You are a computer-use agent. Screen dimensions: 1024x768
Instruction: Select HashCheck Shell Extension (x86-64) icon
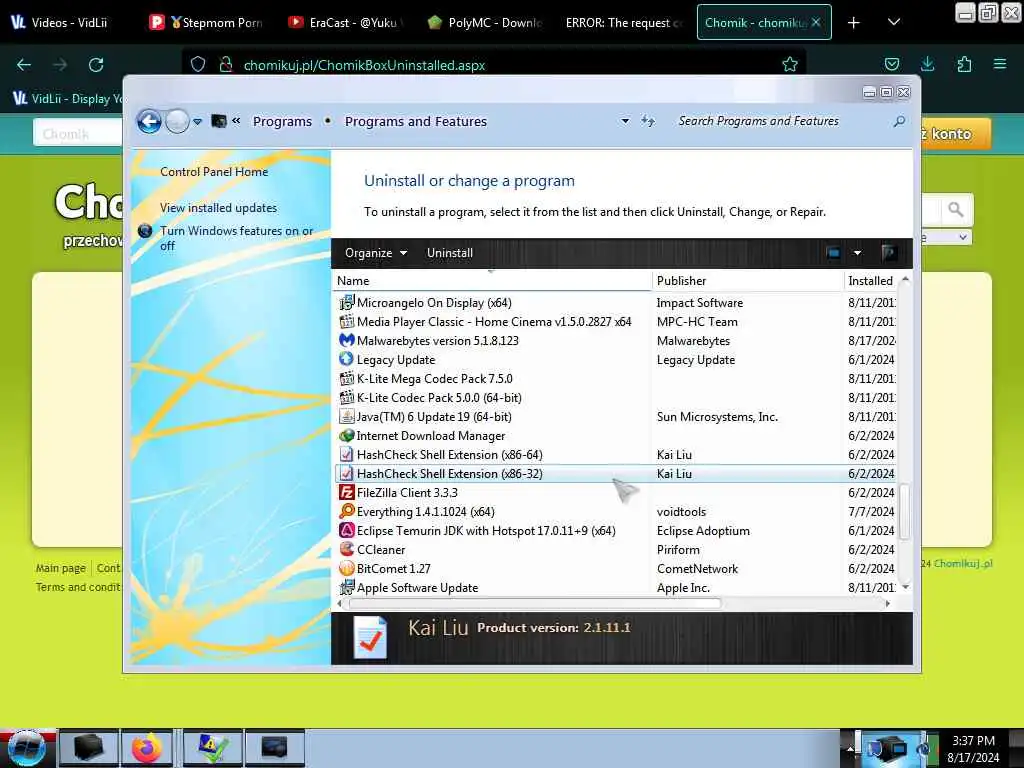pos(347,454)
